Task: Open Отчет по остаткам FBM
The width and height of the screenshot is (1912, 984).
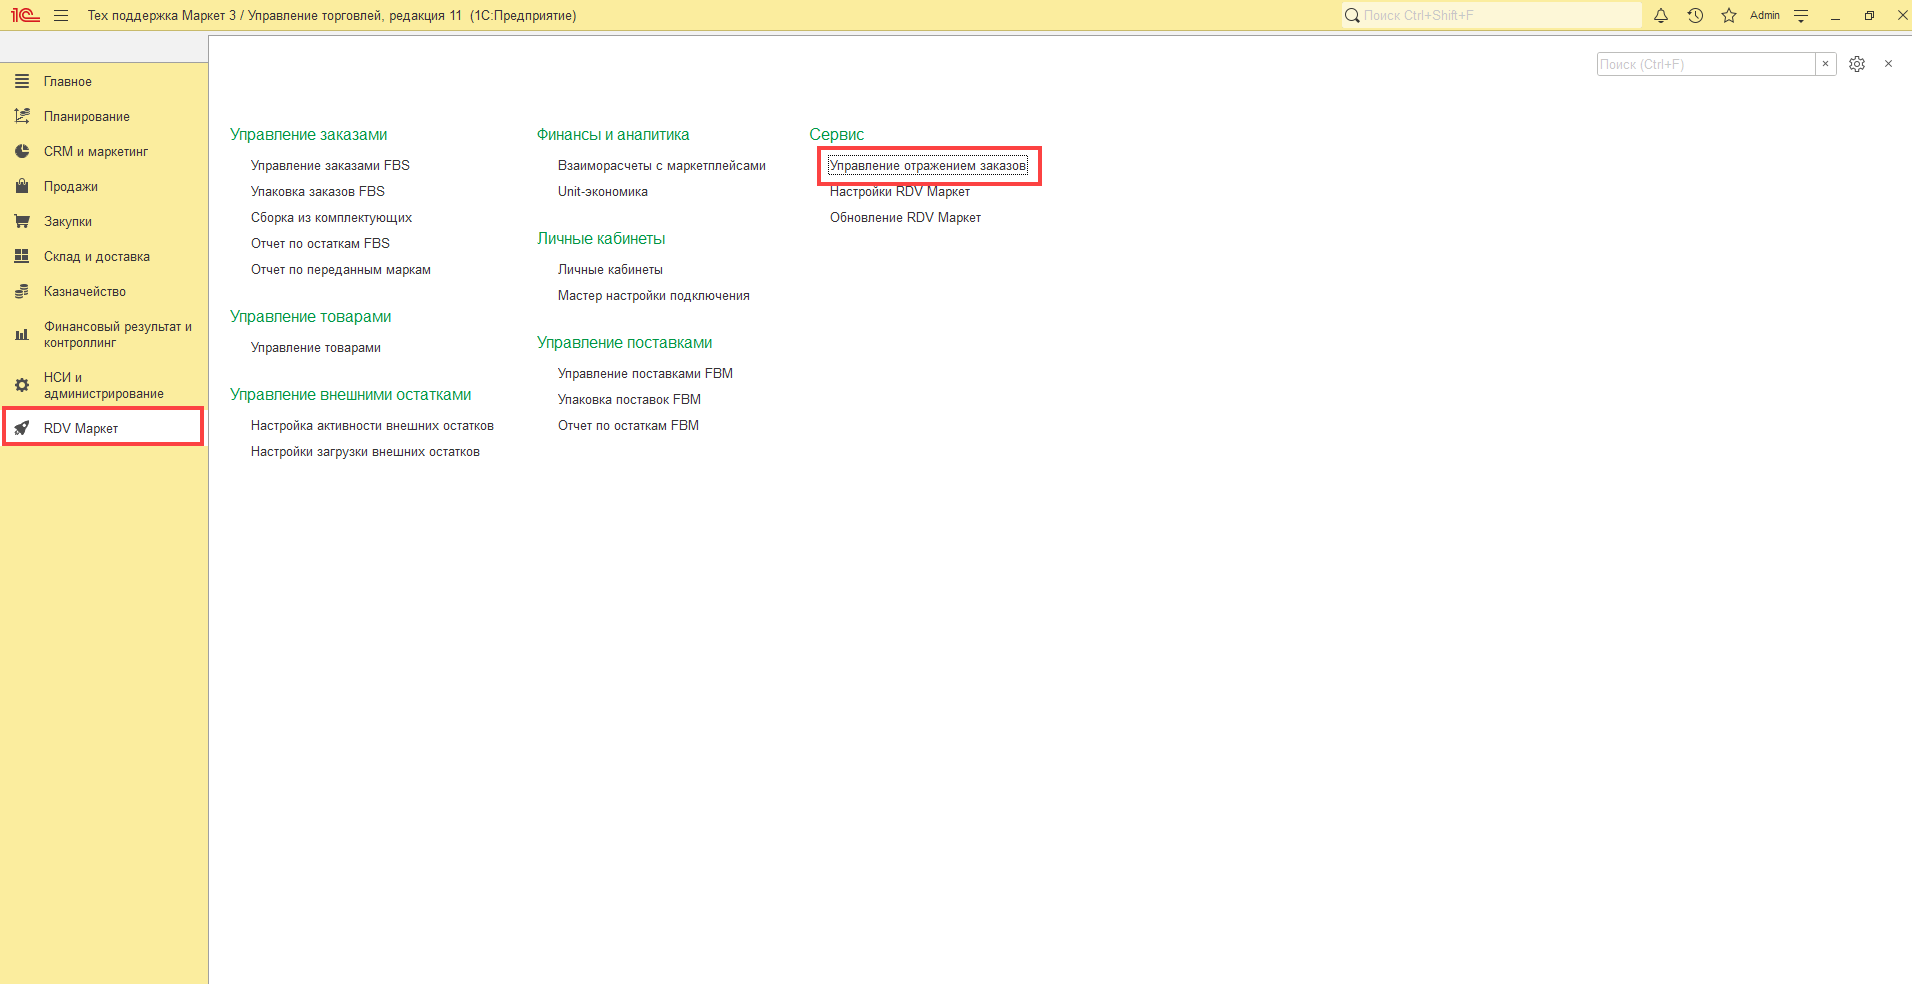Action: [628, 426]
